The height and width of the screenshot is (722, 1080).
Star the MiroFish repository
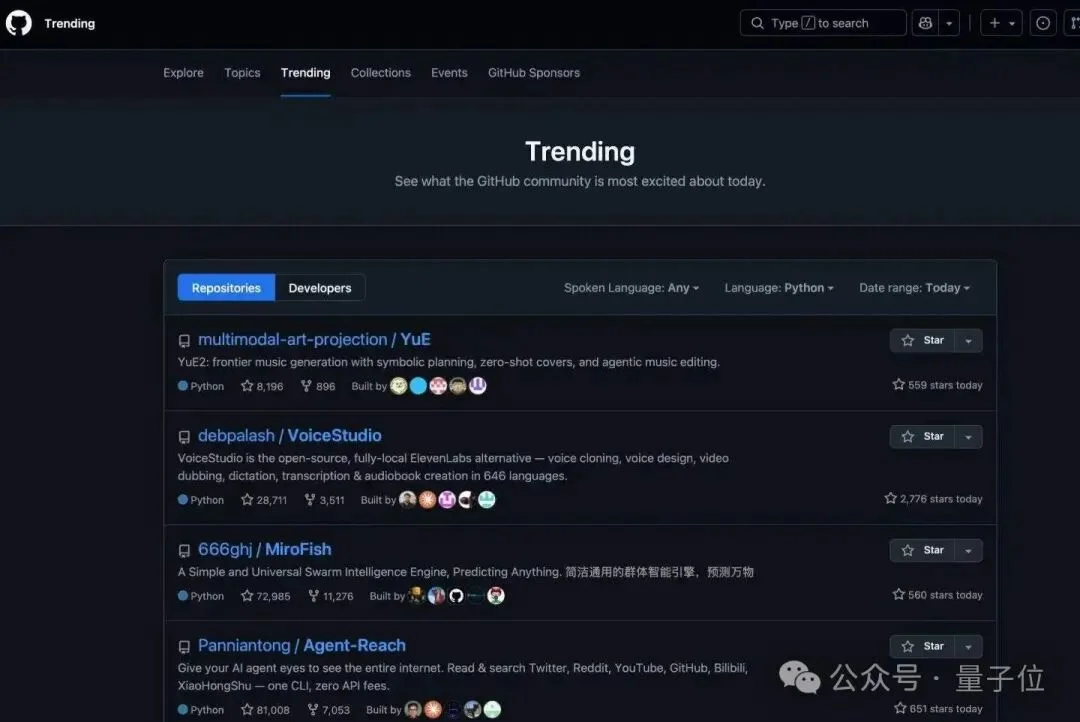point(922,550)
